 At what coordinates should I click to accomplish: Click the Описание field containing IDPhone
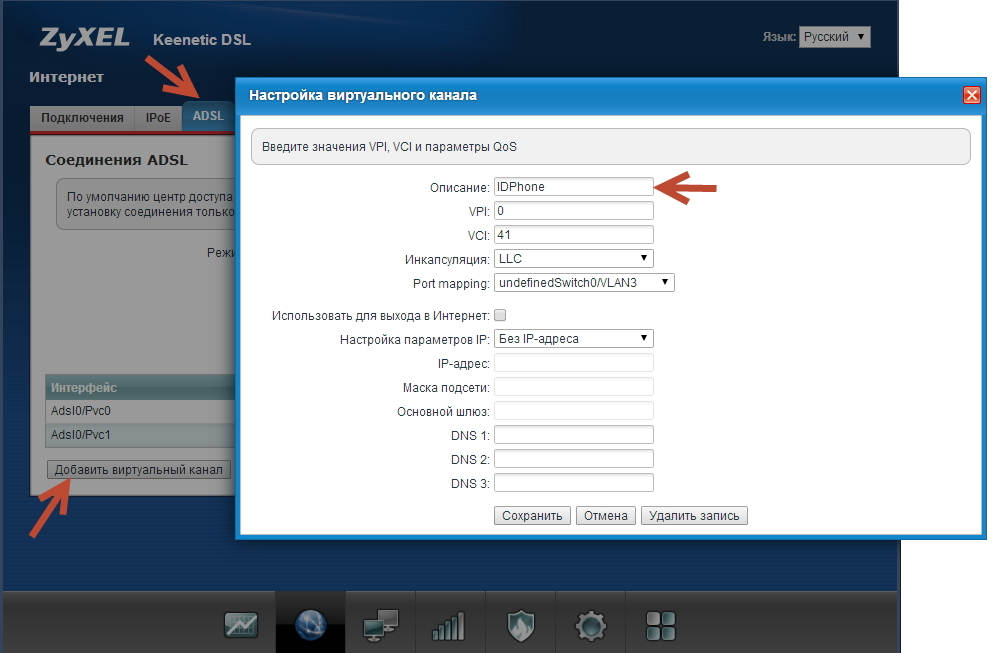[x=573, y=186]
